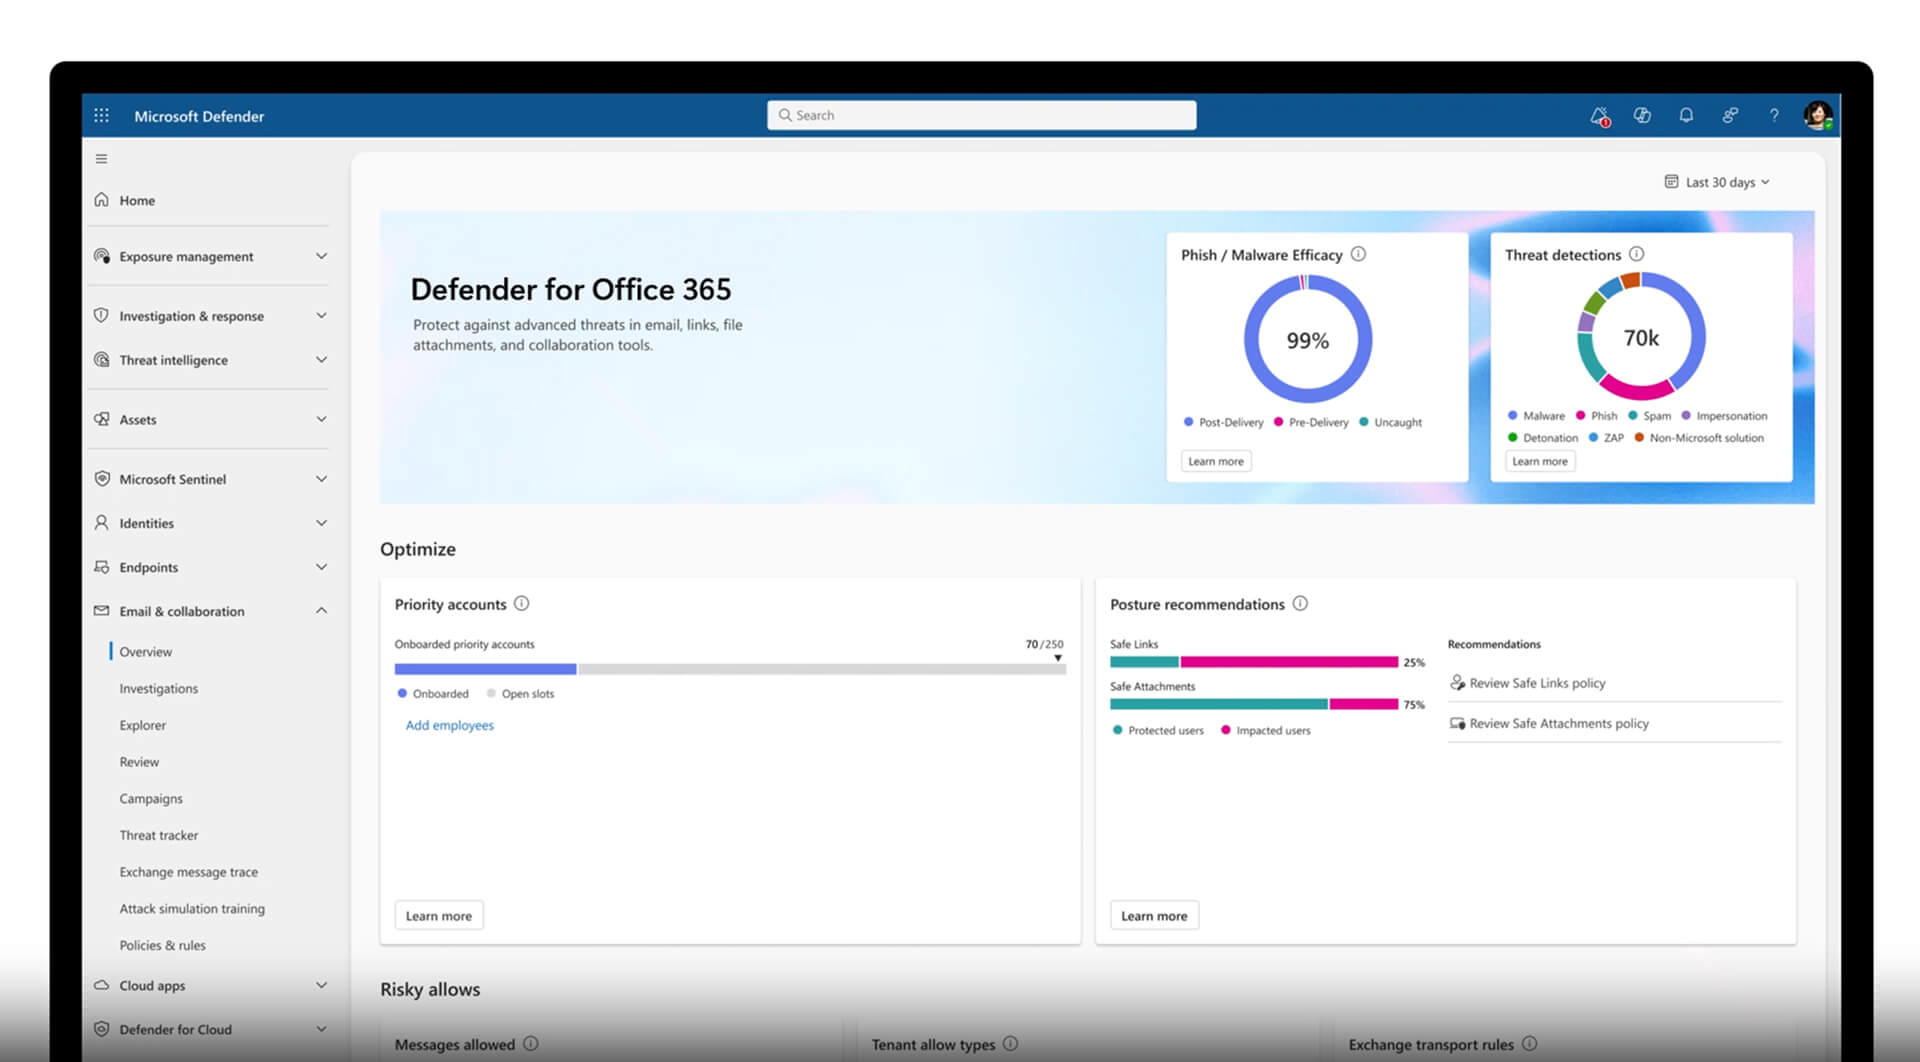The image size is (1920, 1062).
Task: Click the Endpoints device icon
Action: (x=101, y=566)
